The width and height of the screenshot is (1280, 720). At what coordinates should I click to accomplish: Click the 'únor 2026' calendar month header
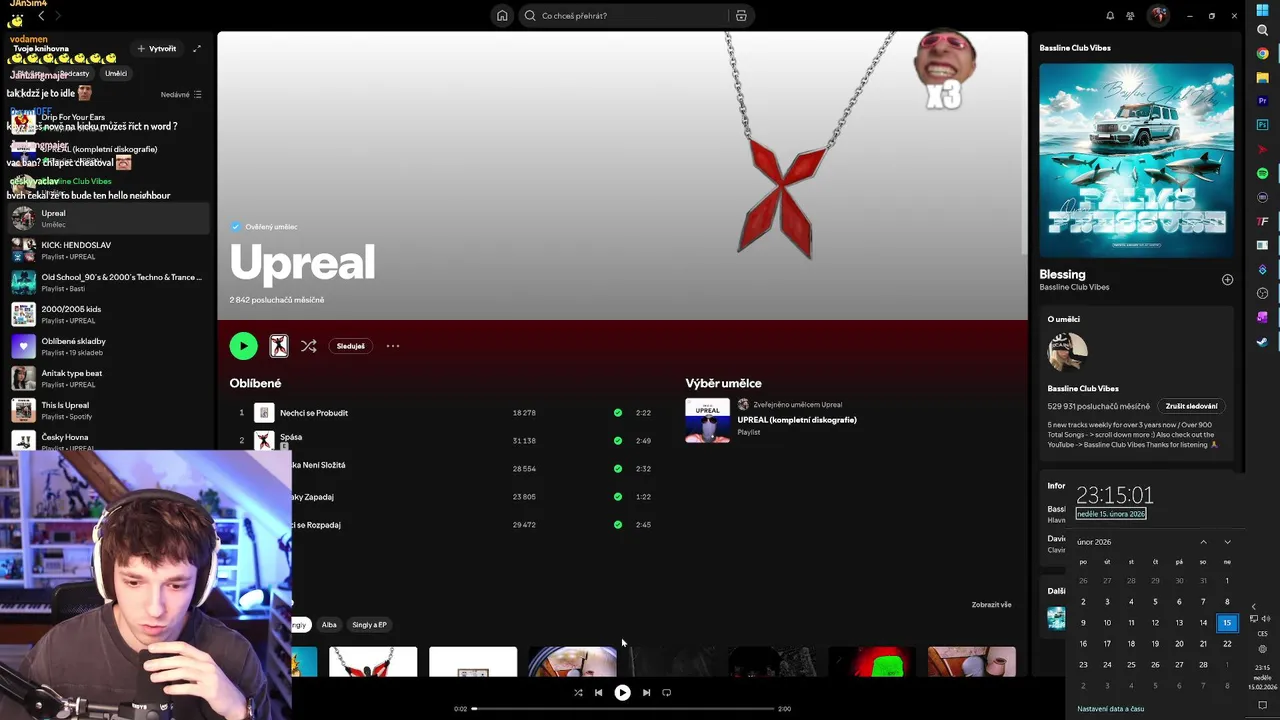1094,542
